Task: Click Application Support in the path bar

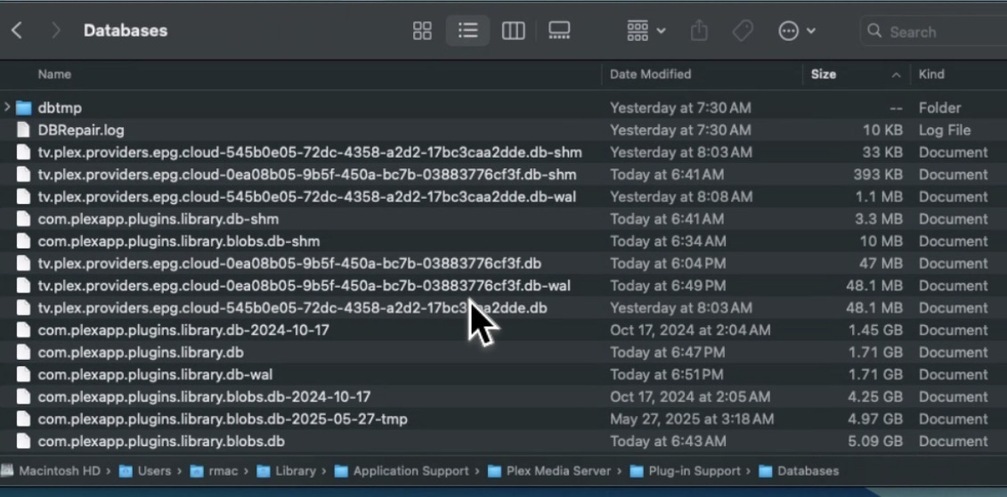Action: [x=402, y=471]
